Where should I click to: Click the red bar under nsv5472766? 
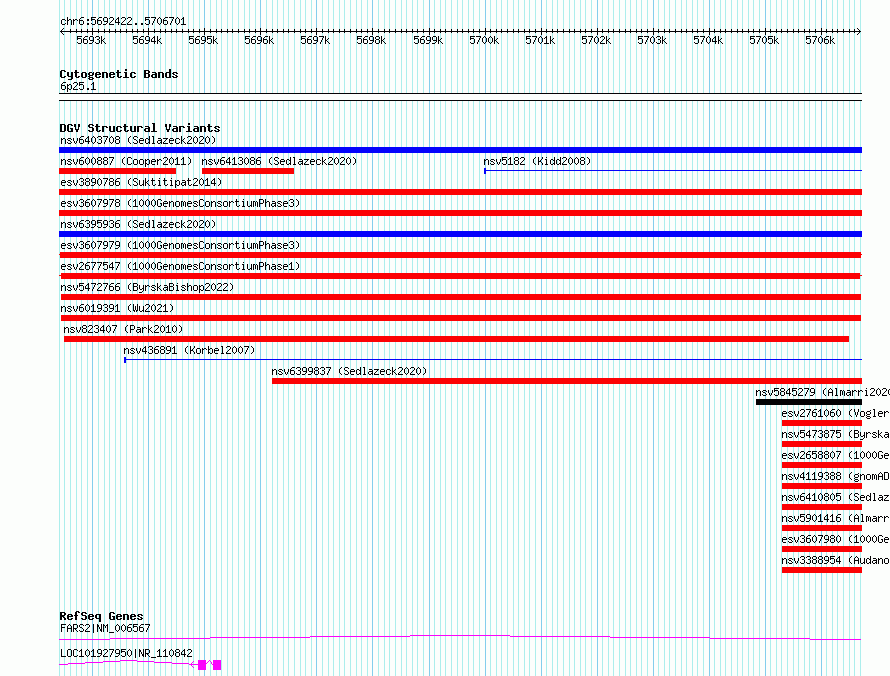(x=461, y=297)
